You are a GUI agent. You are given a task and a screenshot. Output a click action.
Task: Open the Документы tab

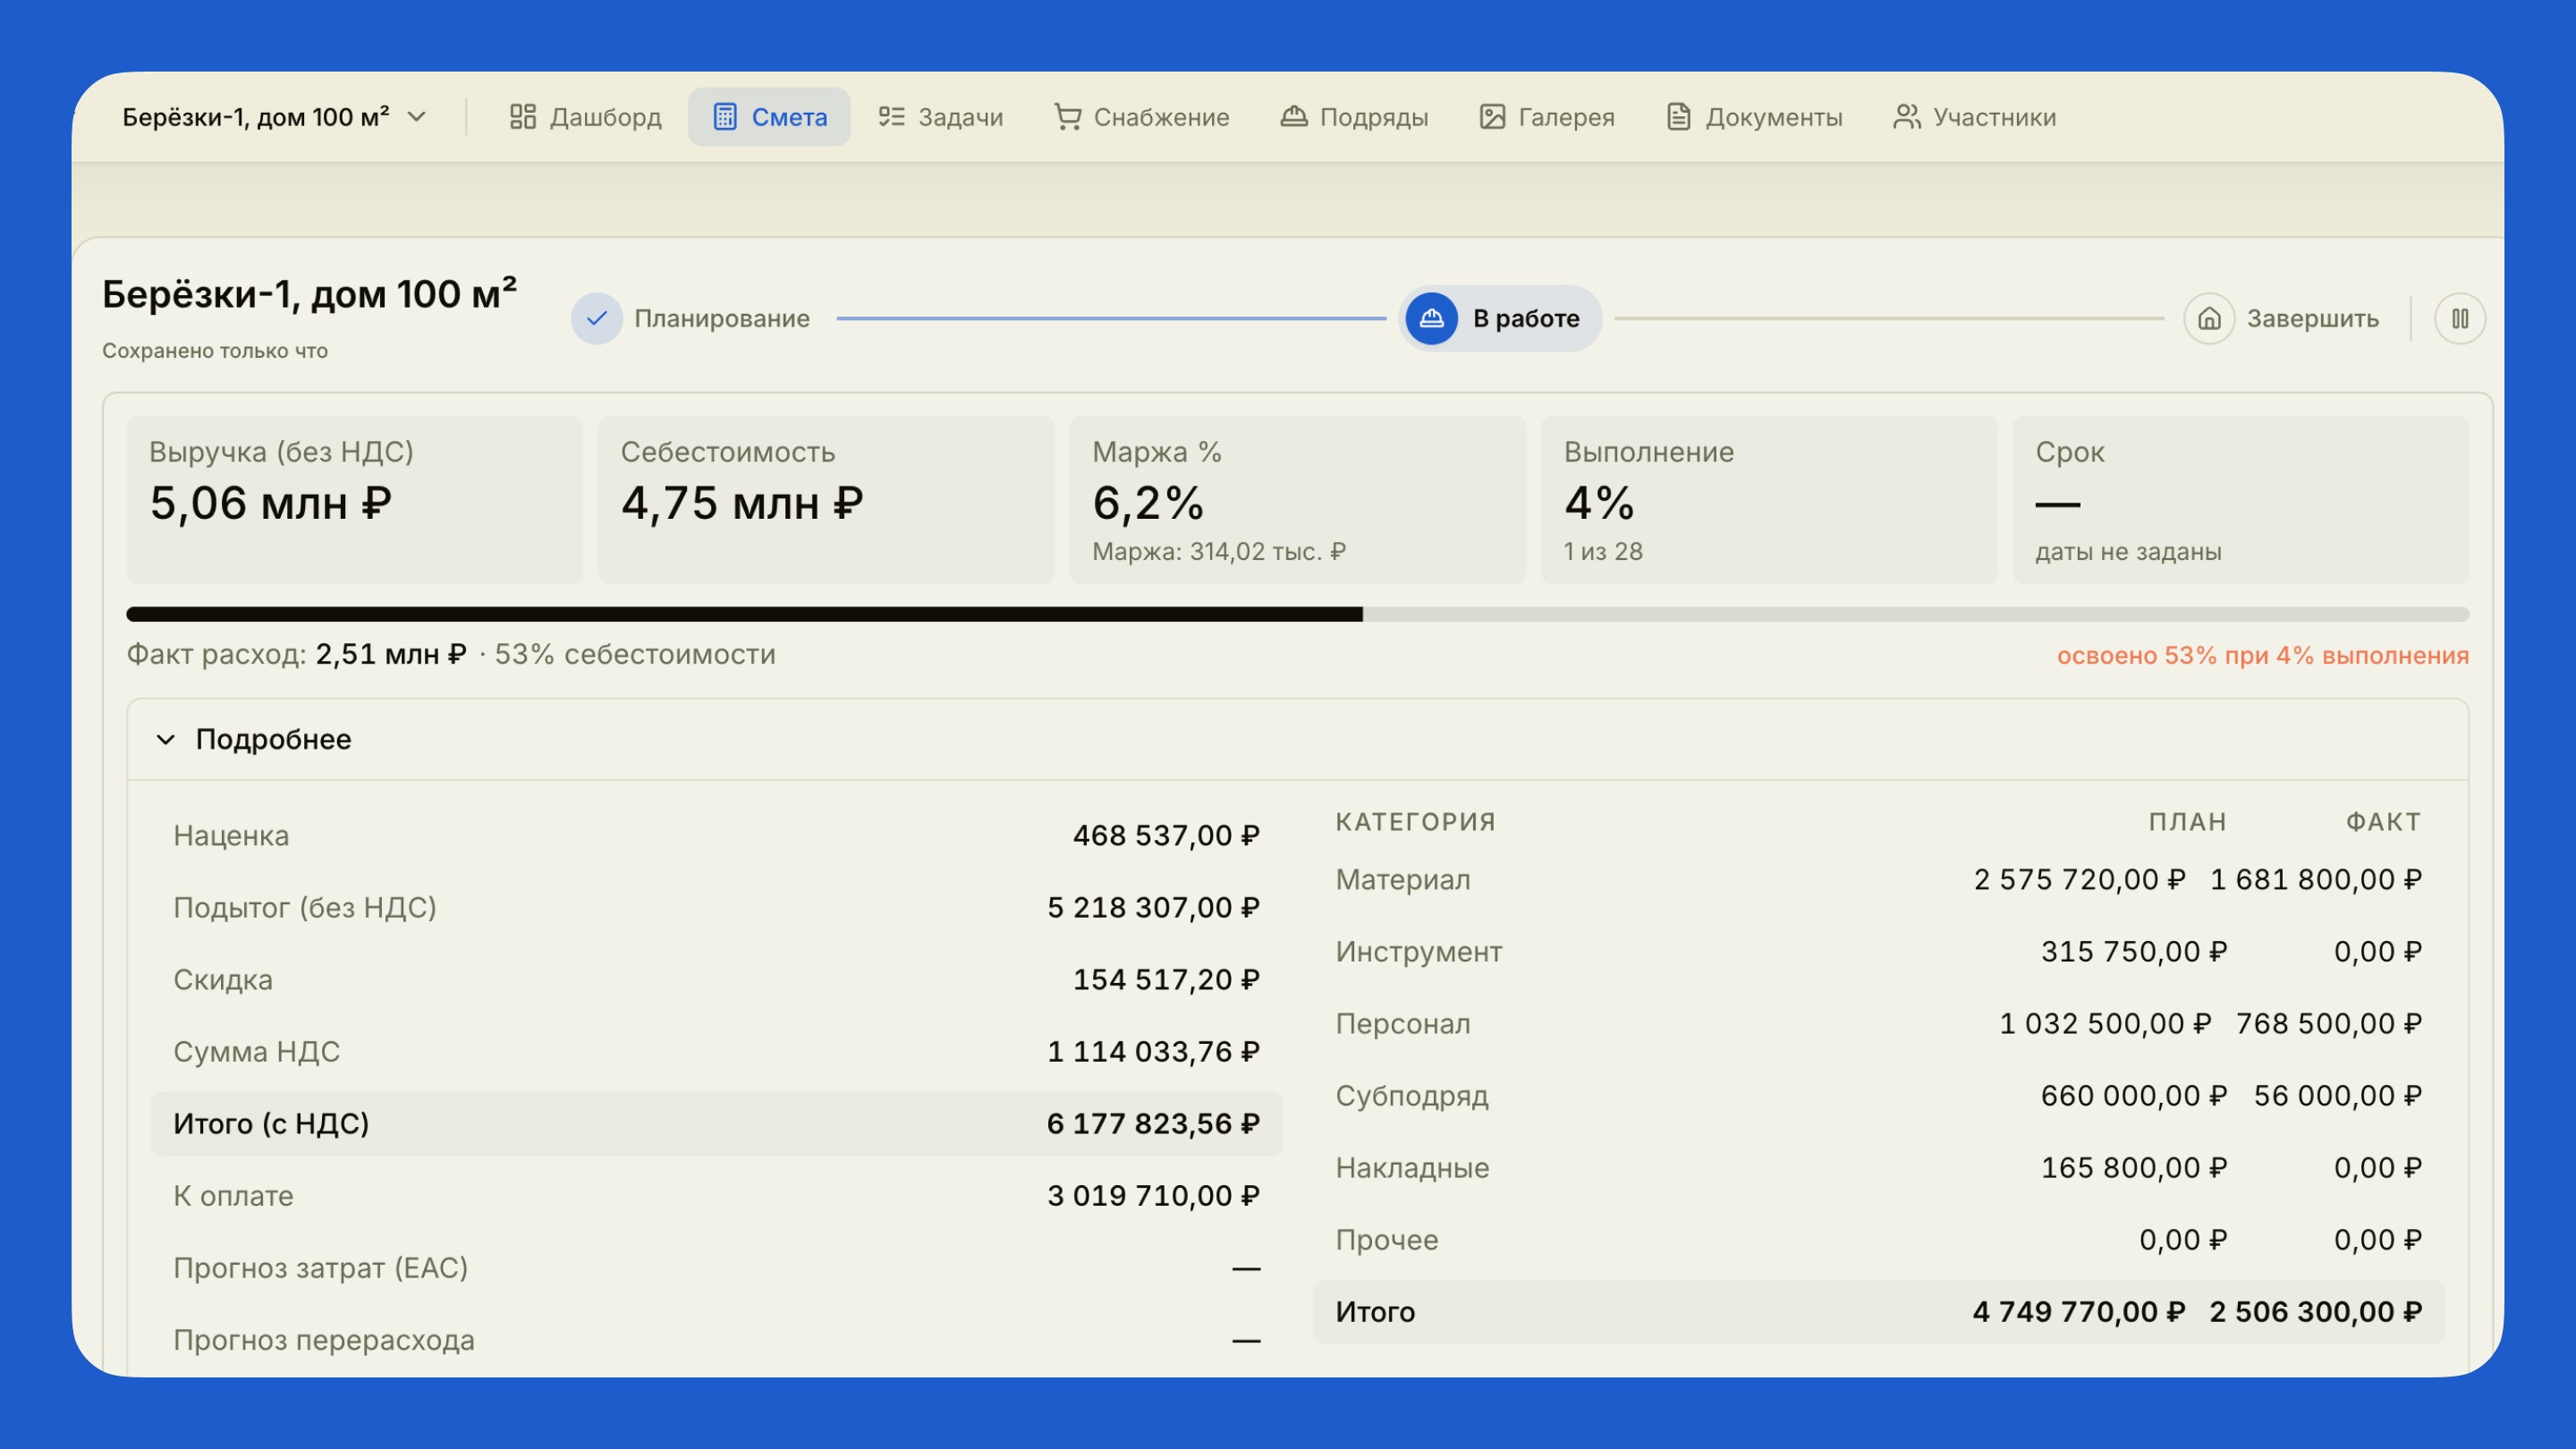click(1754, 117)
